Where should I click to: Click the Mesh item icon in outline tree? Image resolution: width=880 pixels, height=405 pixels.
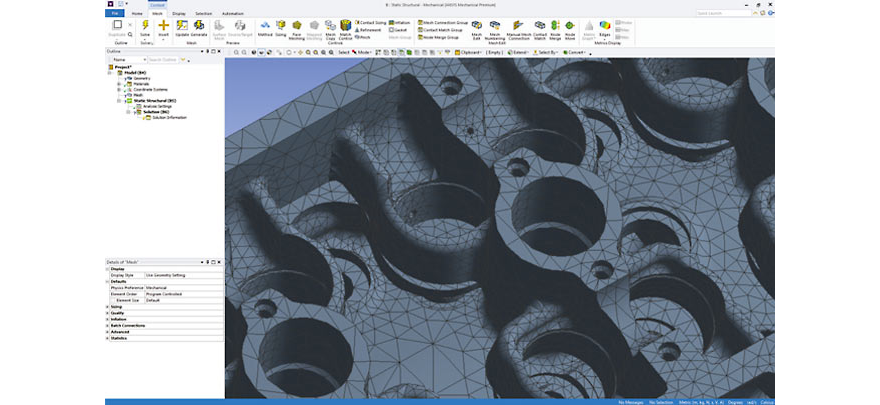point(131,95)
